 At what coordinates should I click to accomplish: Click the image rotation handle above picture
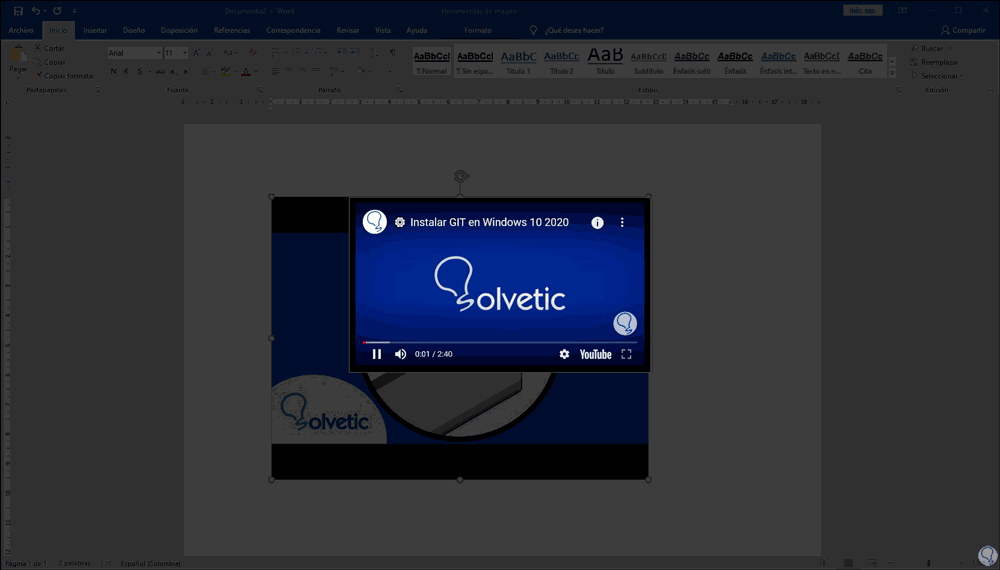(461, 176)
